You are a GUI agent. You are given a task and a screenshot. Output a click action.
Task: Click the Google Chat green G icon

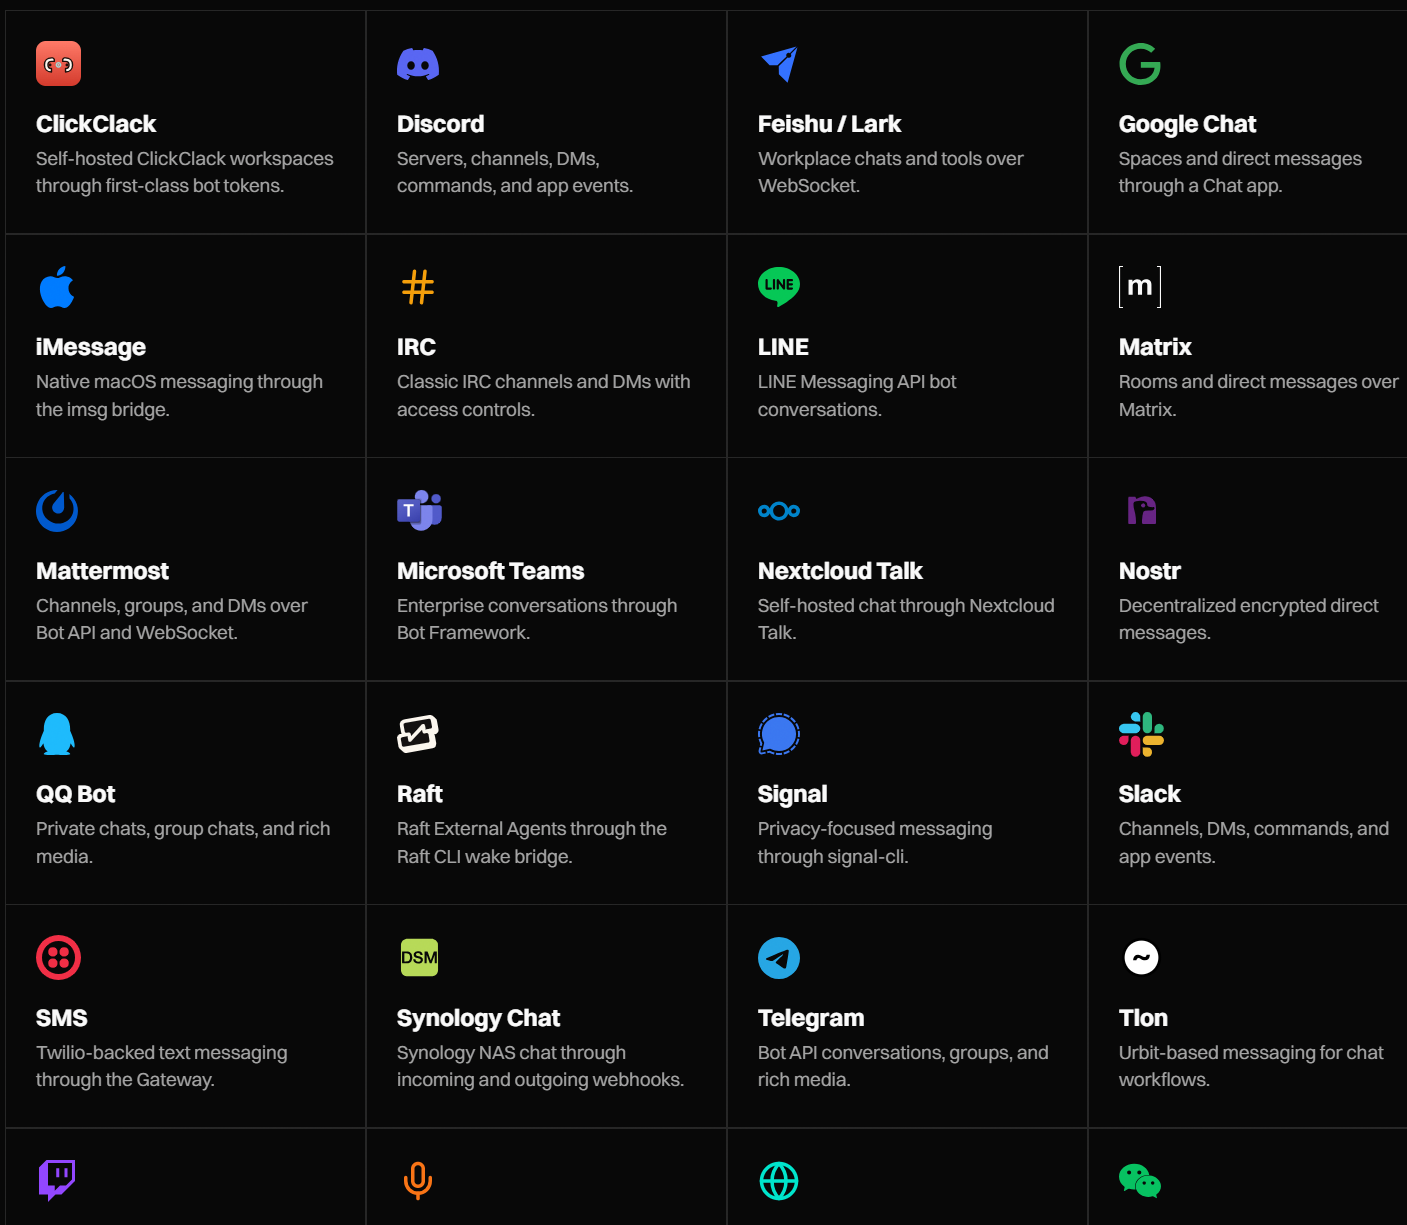pyautogui.click(x=1140, y=64)
